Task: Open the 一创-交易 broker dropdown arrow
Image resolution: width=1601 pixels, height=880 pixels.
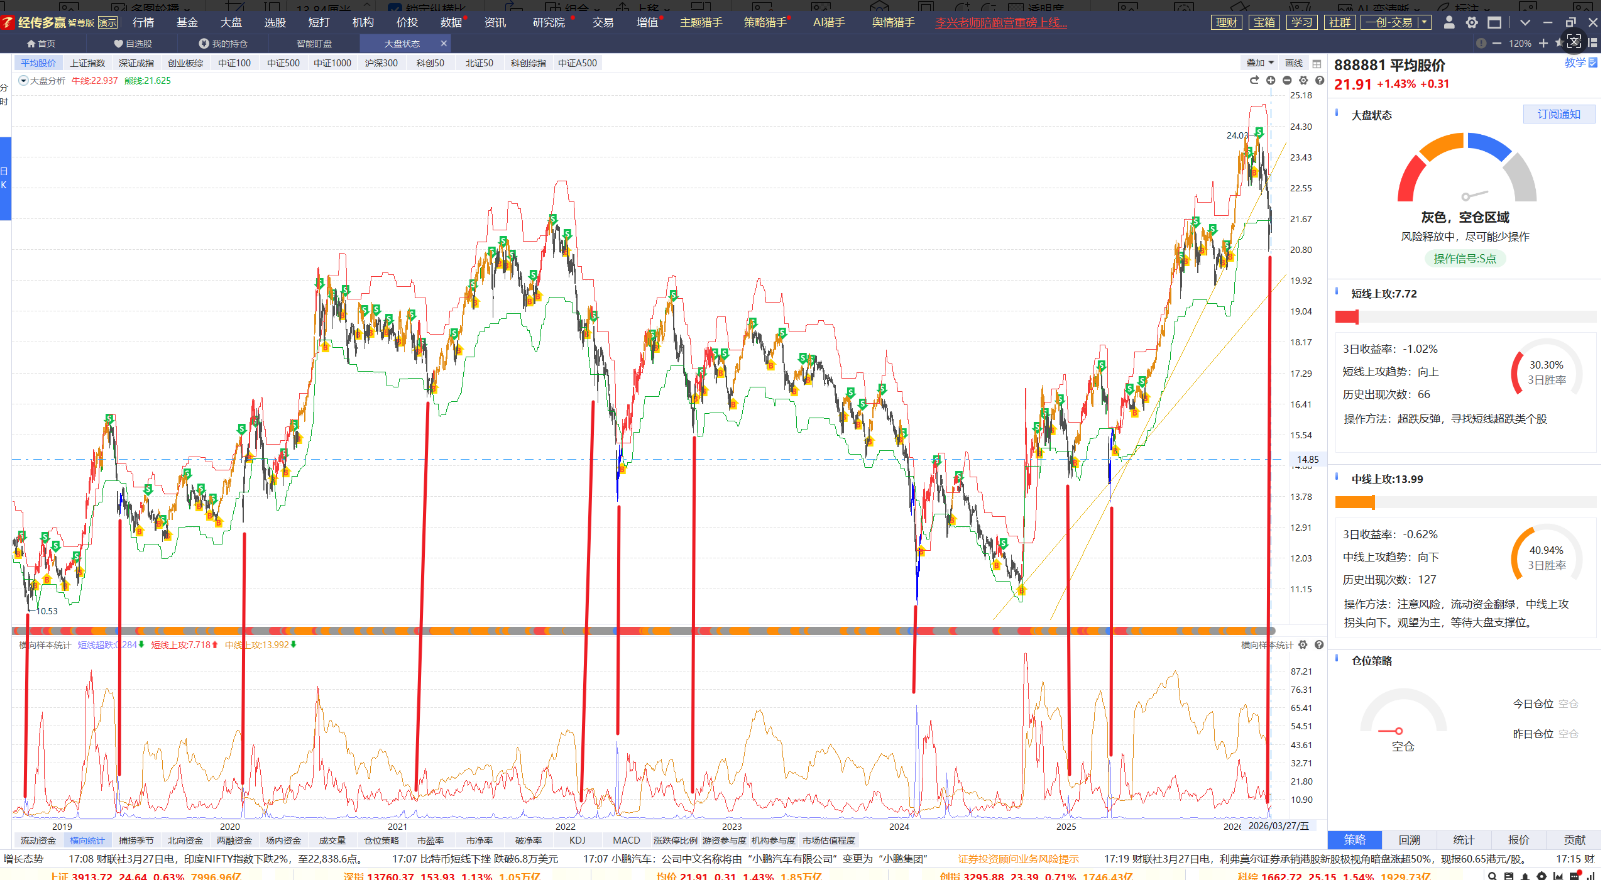Action: coord(1424,22)
